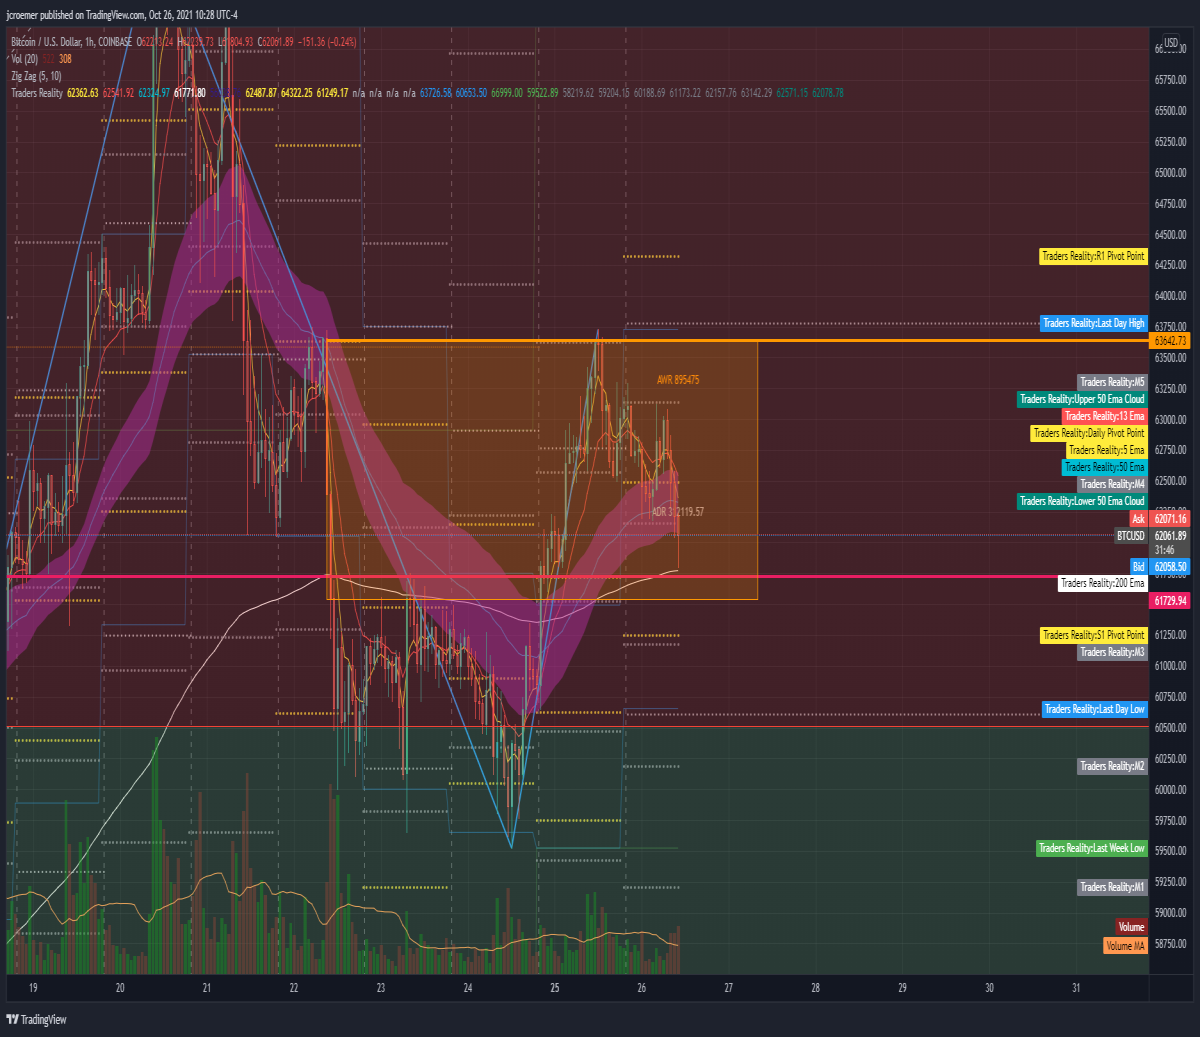Click the 60000.00 price axis value
The image size is (1200, 1037).
1170,790
